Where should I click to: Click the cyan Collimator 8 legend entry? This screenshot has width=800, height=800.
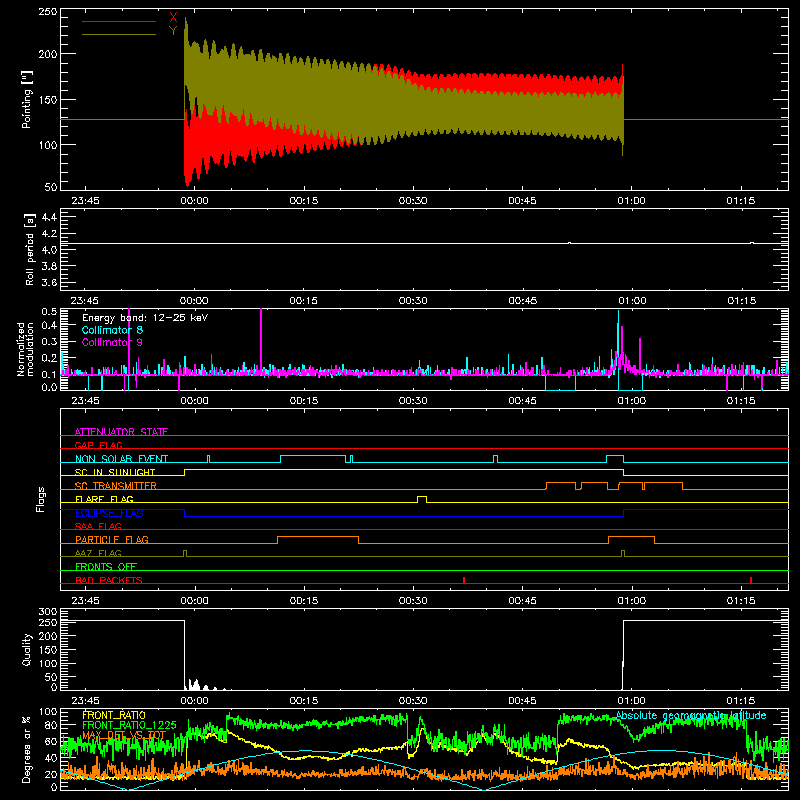112,330
